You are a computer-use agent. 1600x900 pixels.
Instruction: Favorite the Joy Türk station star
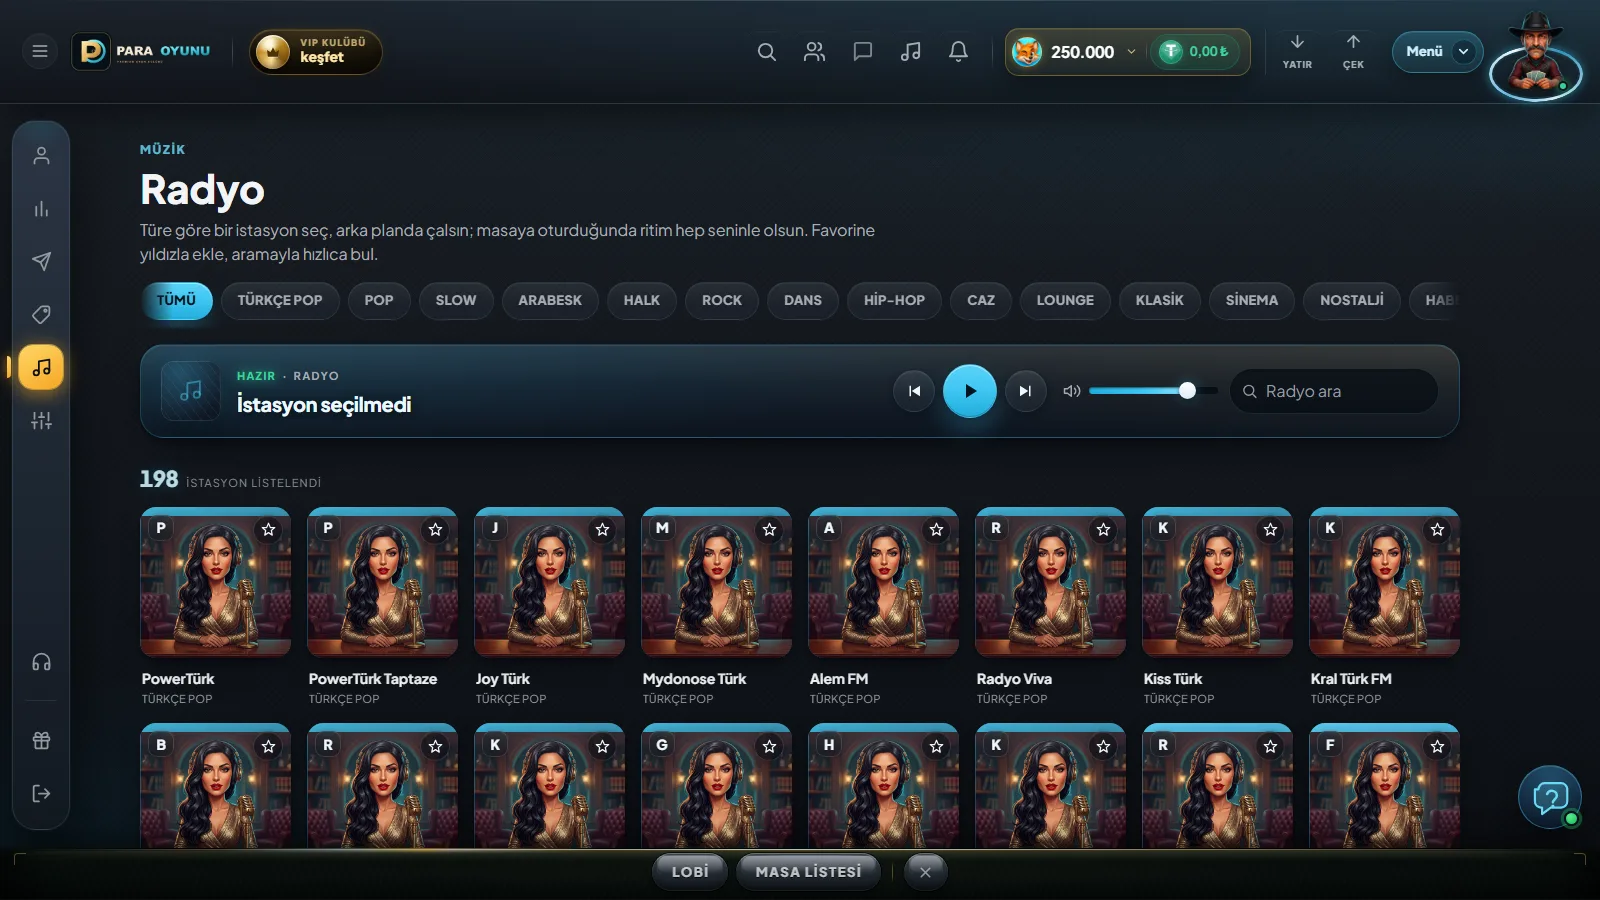603,530
